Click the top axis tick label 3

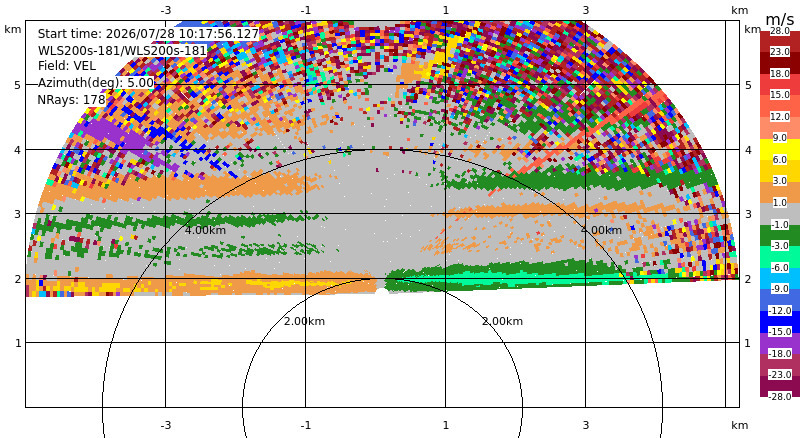(585, 10)
